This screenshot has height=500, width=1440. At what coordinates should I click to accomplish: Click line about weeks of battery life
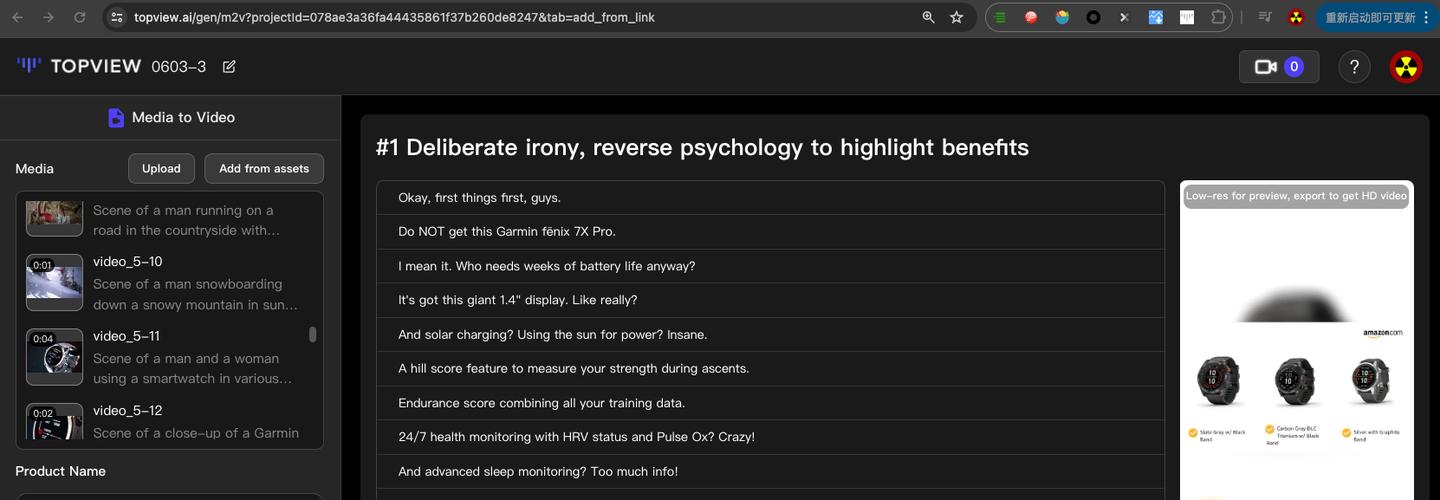click(x=770, y=266)
